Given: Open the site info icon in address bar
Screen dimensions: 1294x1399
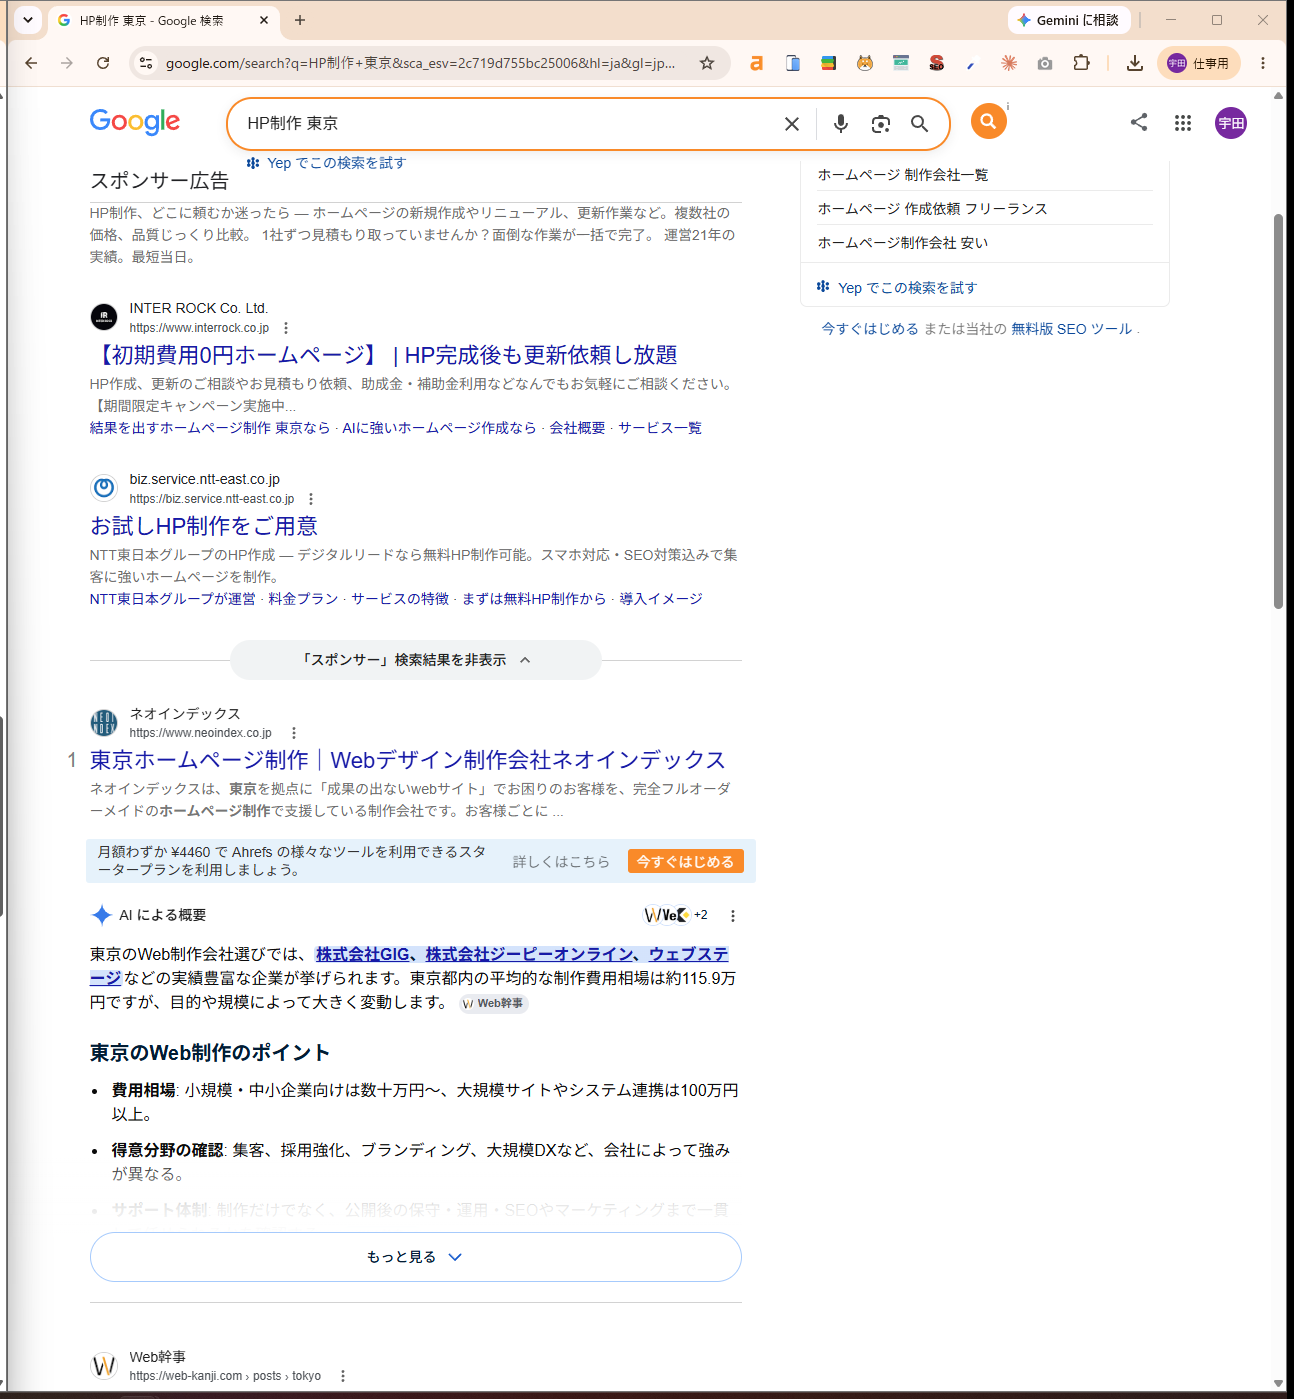Looking at the screenshot, I should 146,63.
